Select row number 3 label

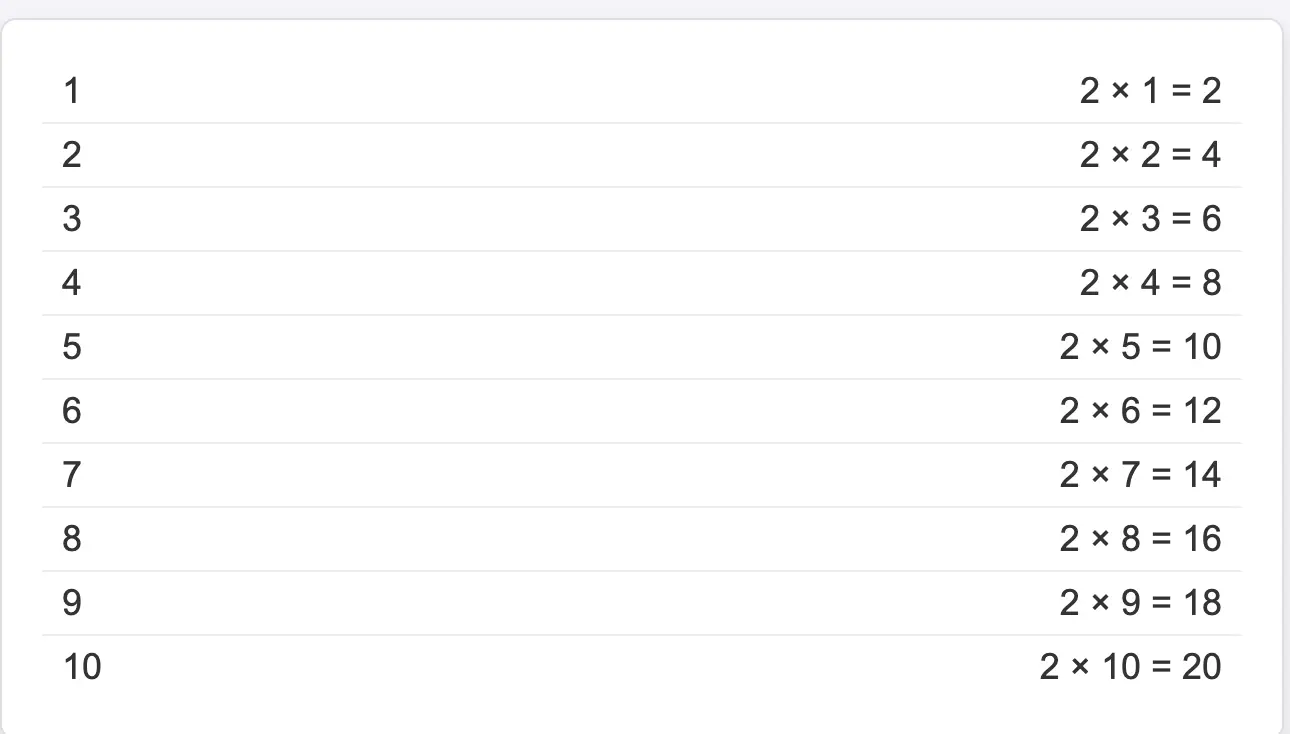click(71, 219)
